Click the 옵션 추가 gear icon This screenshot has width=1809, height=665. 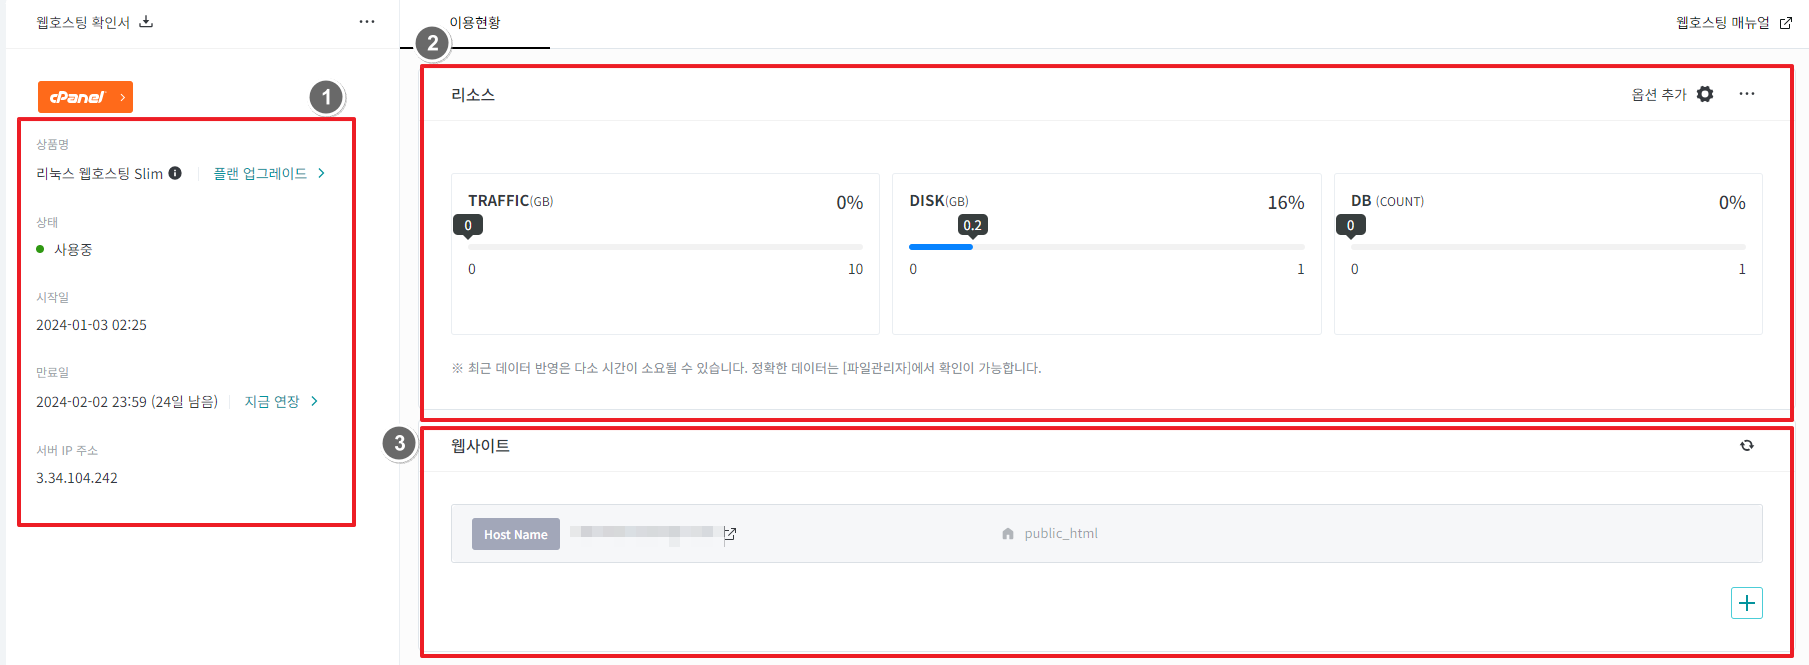tap(1705, 94)
